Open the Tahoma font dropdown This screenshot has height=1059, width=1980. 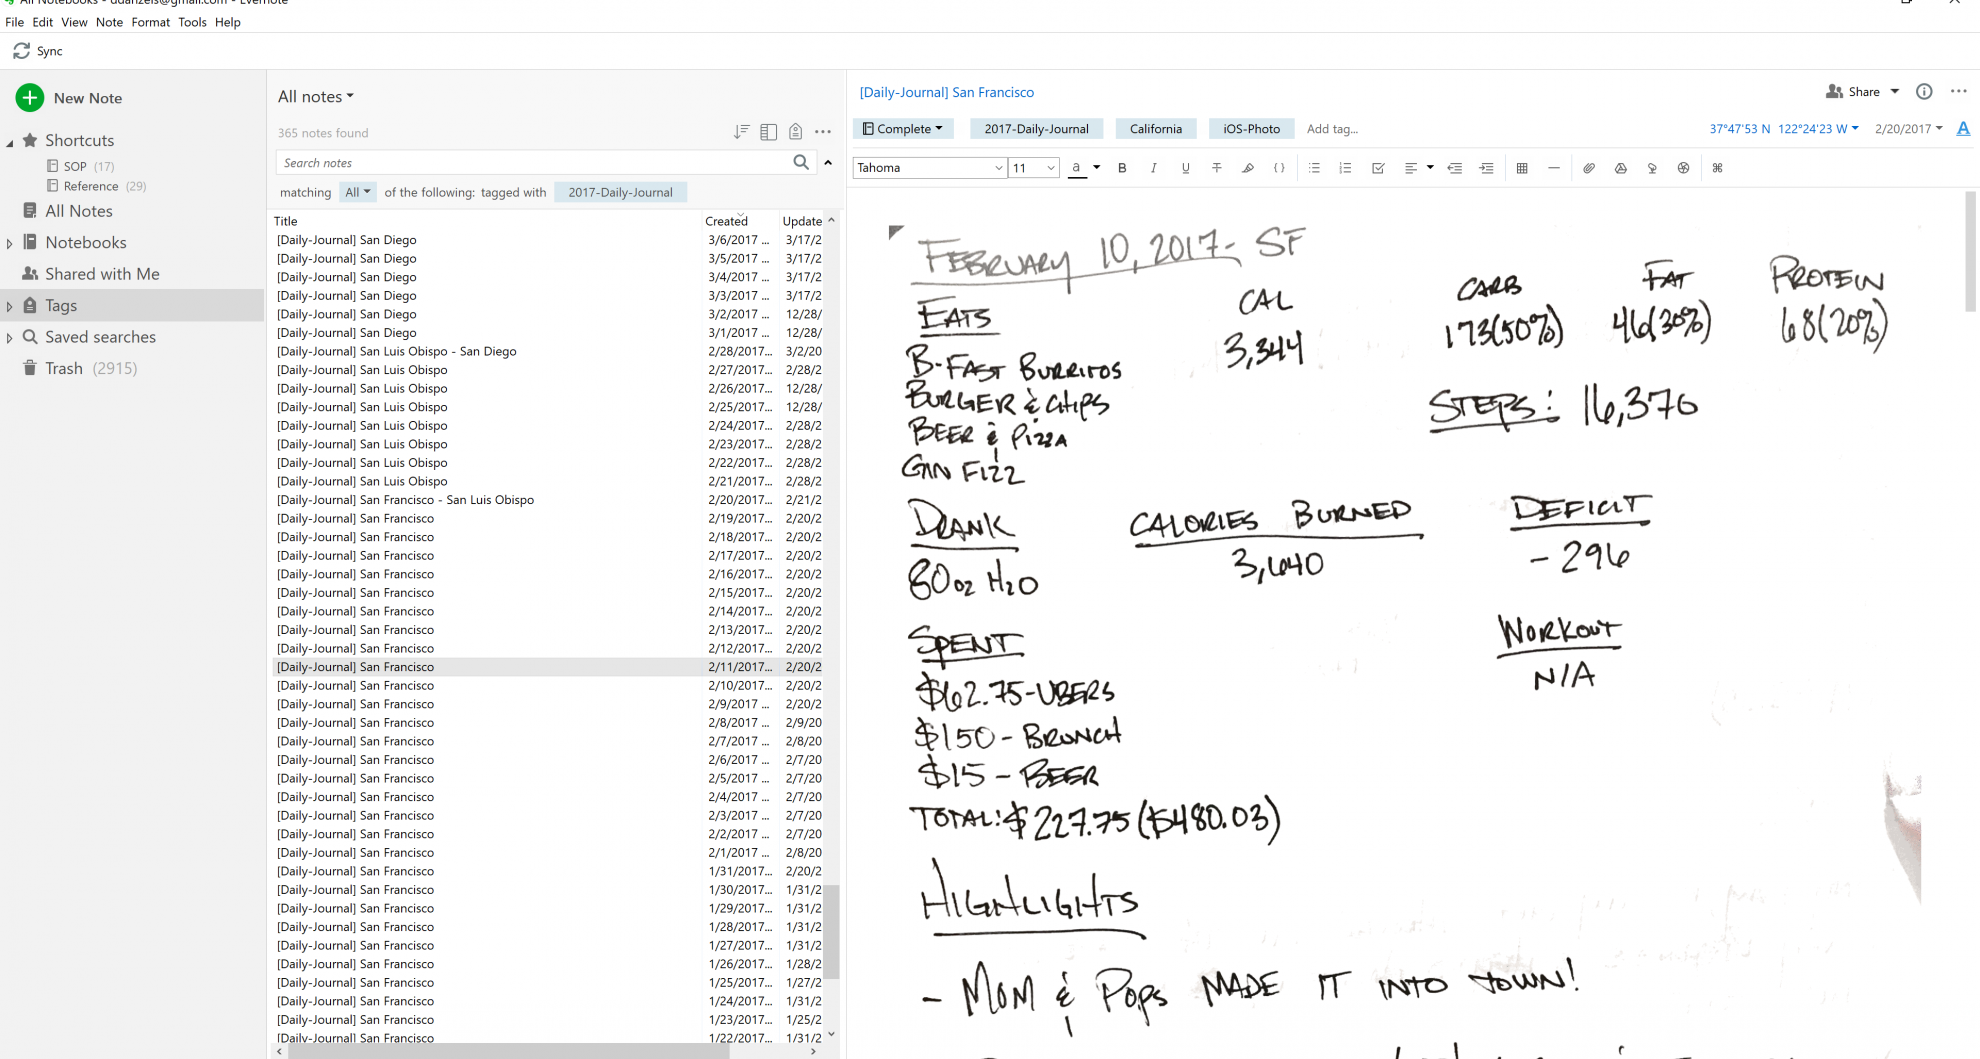[x=928, y=168]
